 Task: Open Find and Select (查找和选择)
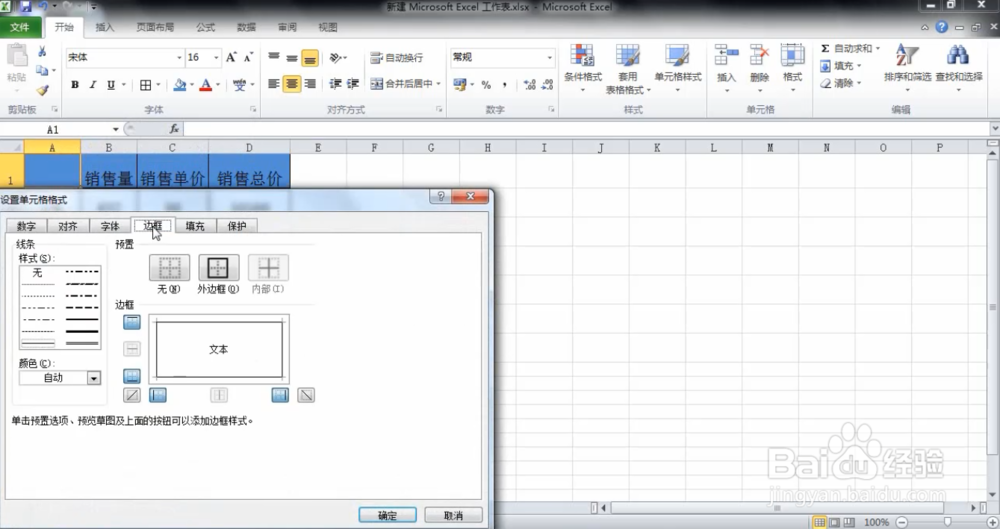(x=959, y=68)
